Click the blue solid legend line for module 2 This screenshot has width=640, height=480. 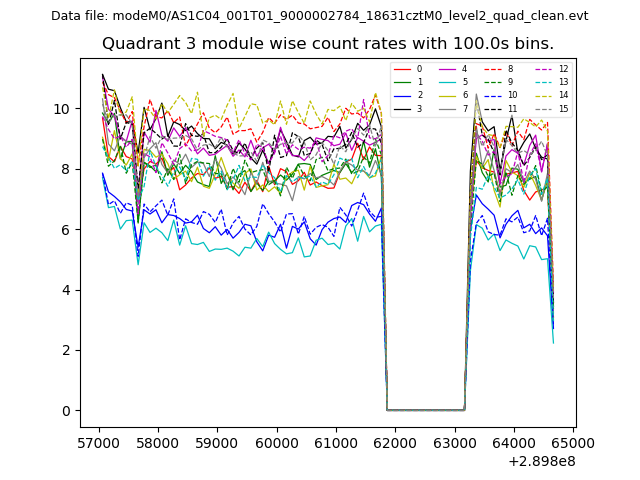click(402, 95)
